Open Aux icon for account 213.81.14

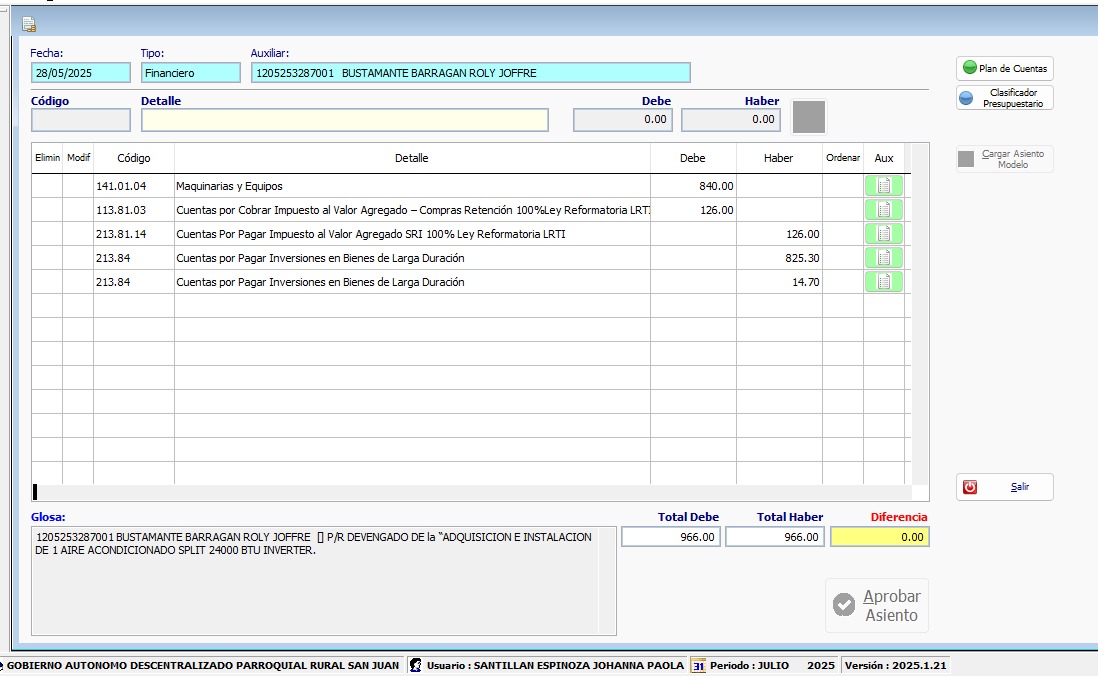[883, 234]
